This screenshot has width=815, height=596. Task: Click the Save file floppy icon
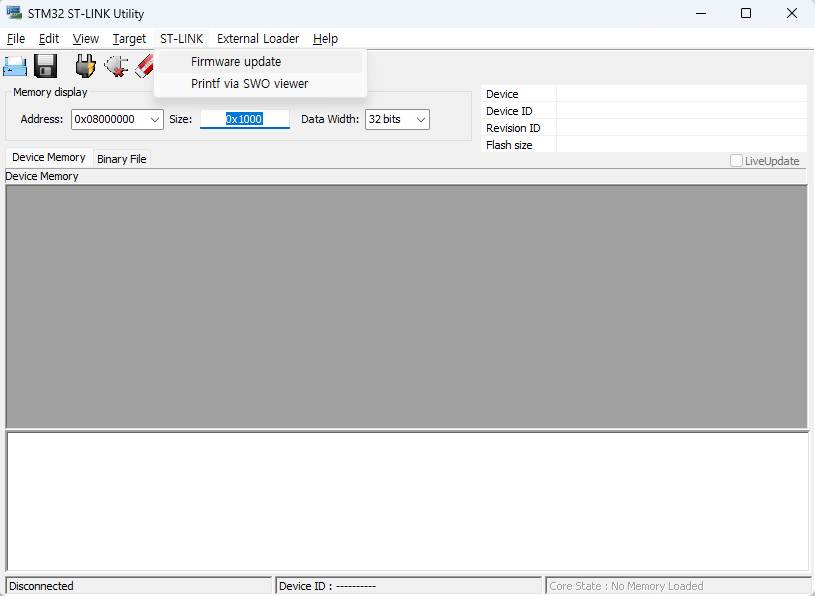(46, 66)
